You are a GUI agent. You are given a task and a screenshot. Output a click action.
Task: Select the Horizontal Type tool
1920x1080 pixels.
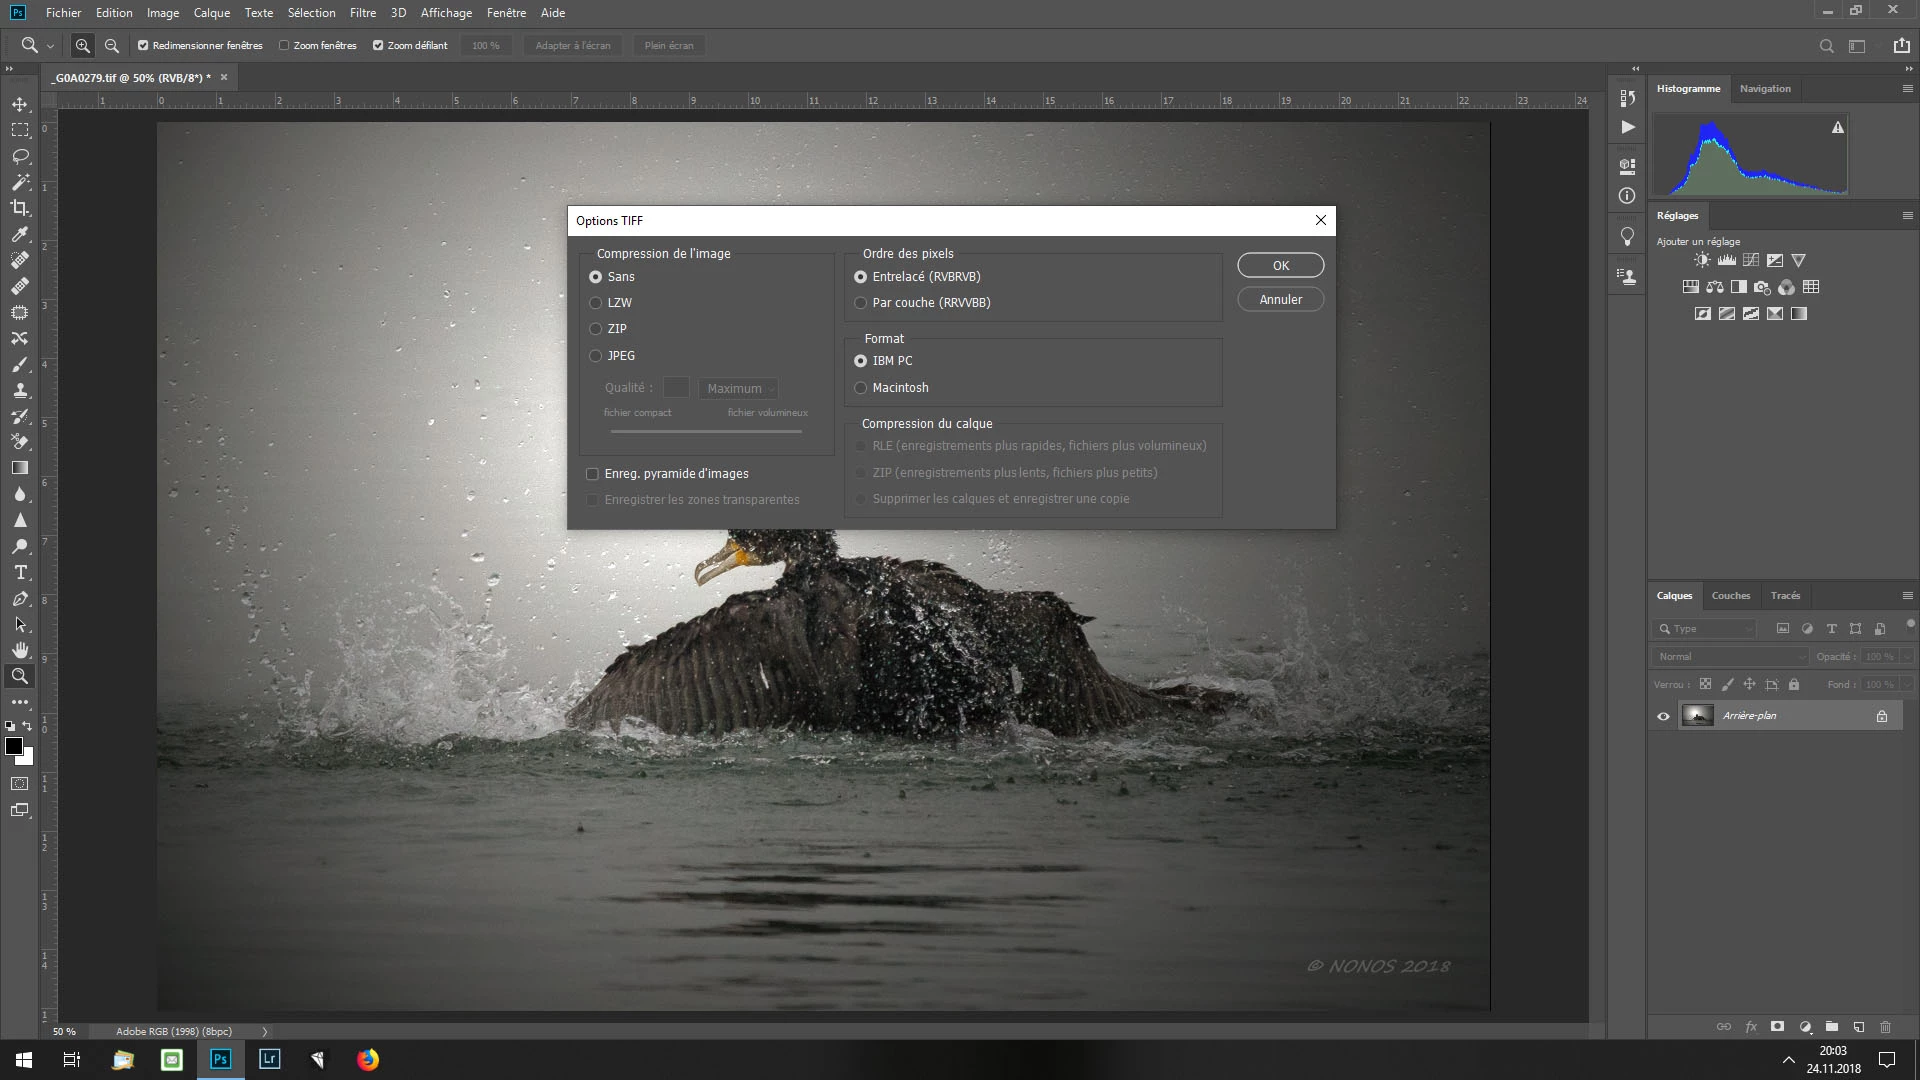click(20, 572)
